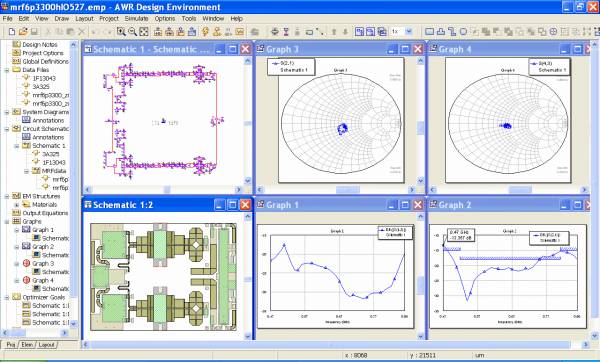Click the third blue layout view icon
Viewport: 600px width, 362px height.
click(382, 32)
